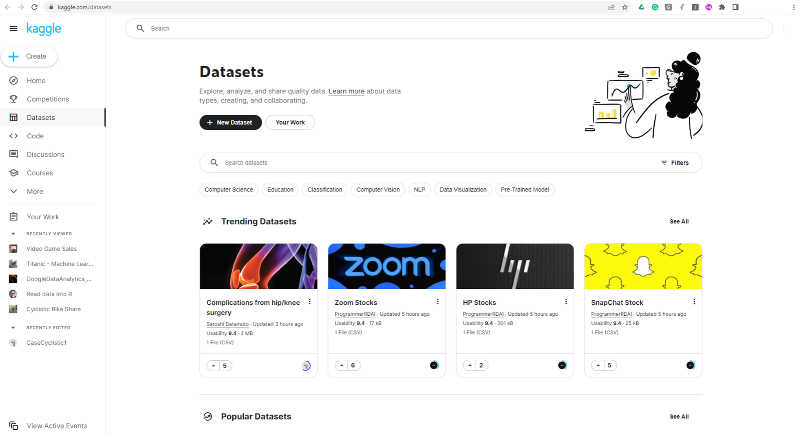Select the Classification tag chip
Image resolution: width=800 pixels, height=435 pixels.
(x=324, y=190)
